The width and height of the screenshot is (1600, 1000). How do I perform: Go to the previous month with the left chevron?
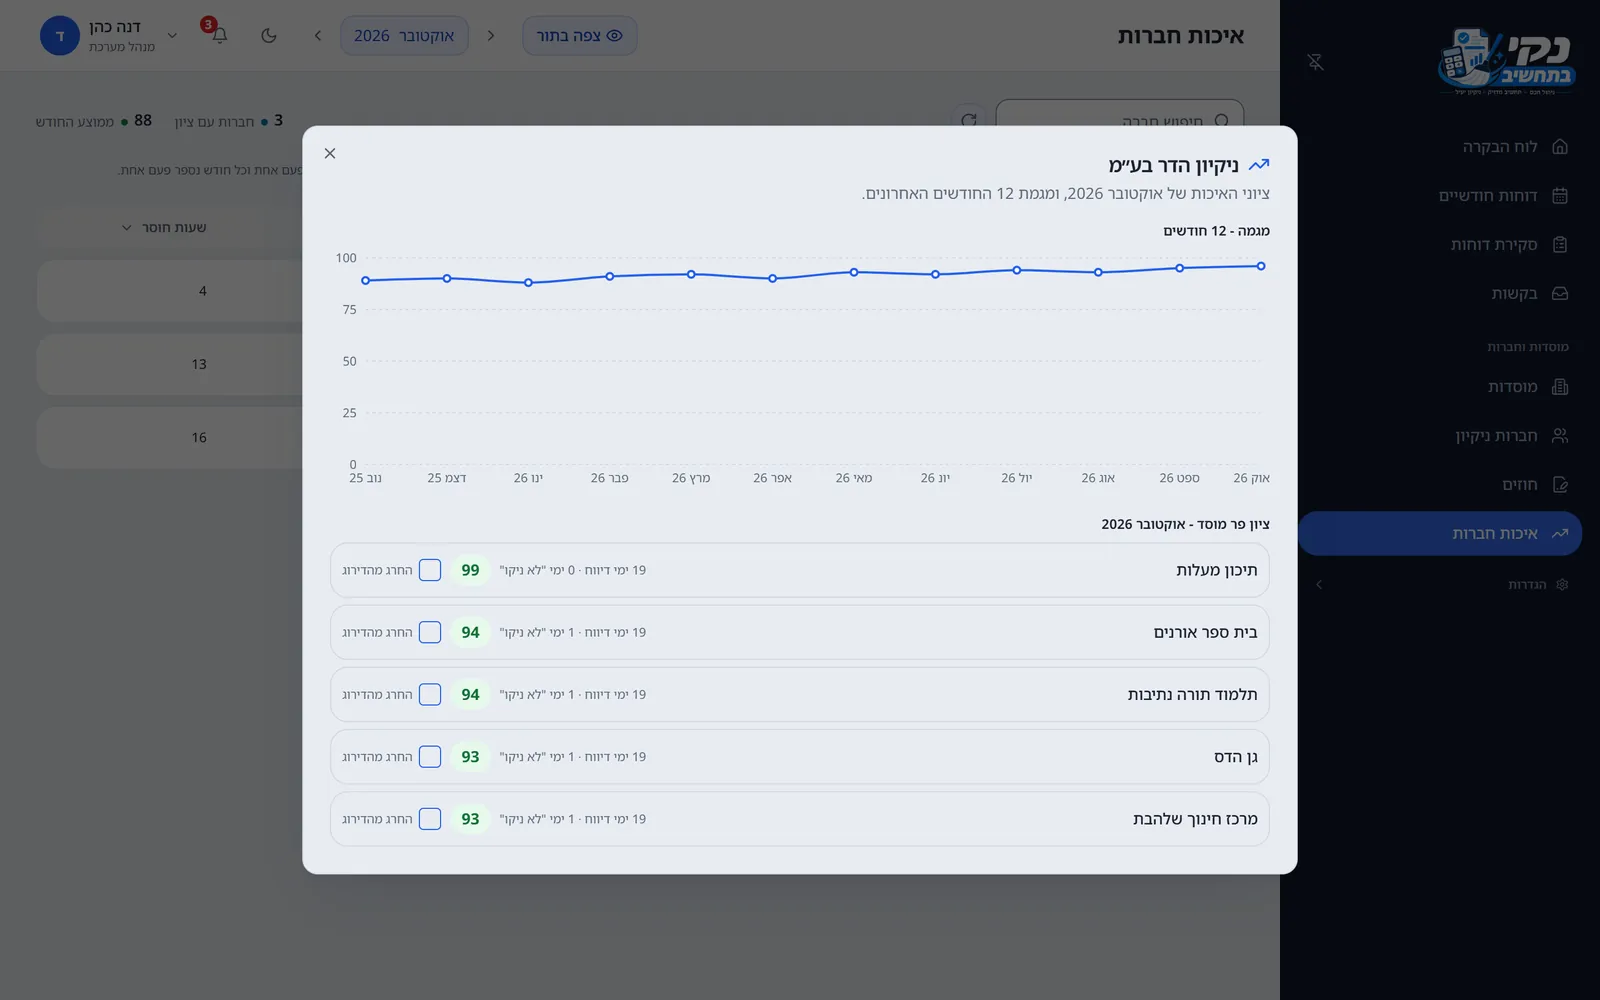tap(318, 35)
